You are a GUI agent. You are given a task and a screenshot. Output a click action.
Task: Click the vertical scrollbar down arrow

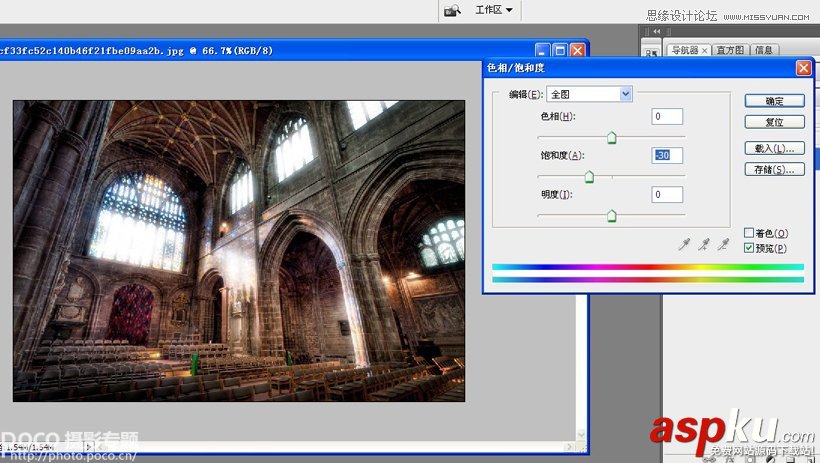click(581, 435)
